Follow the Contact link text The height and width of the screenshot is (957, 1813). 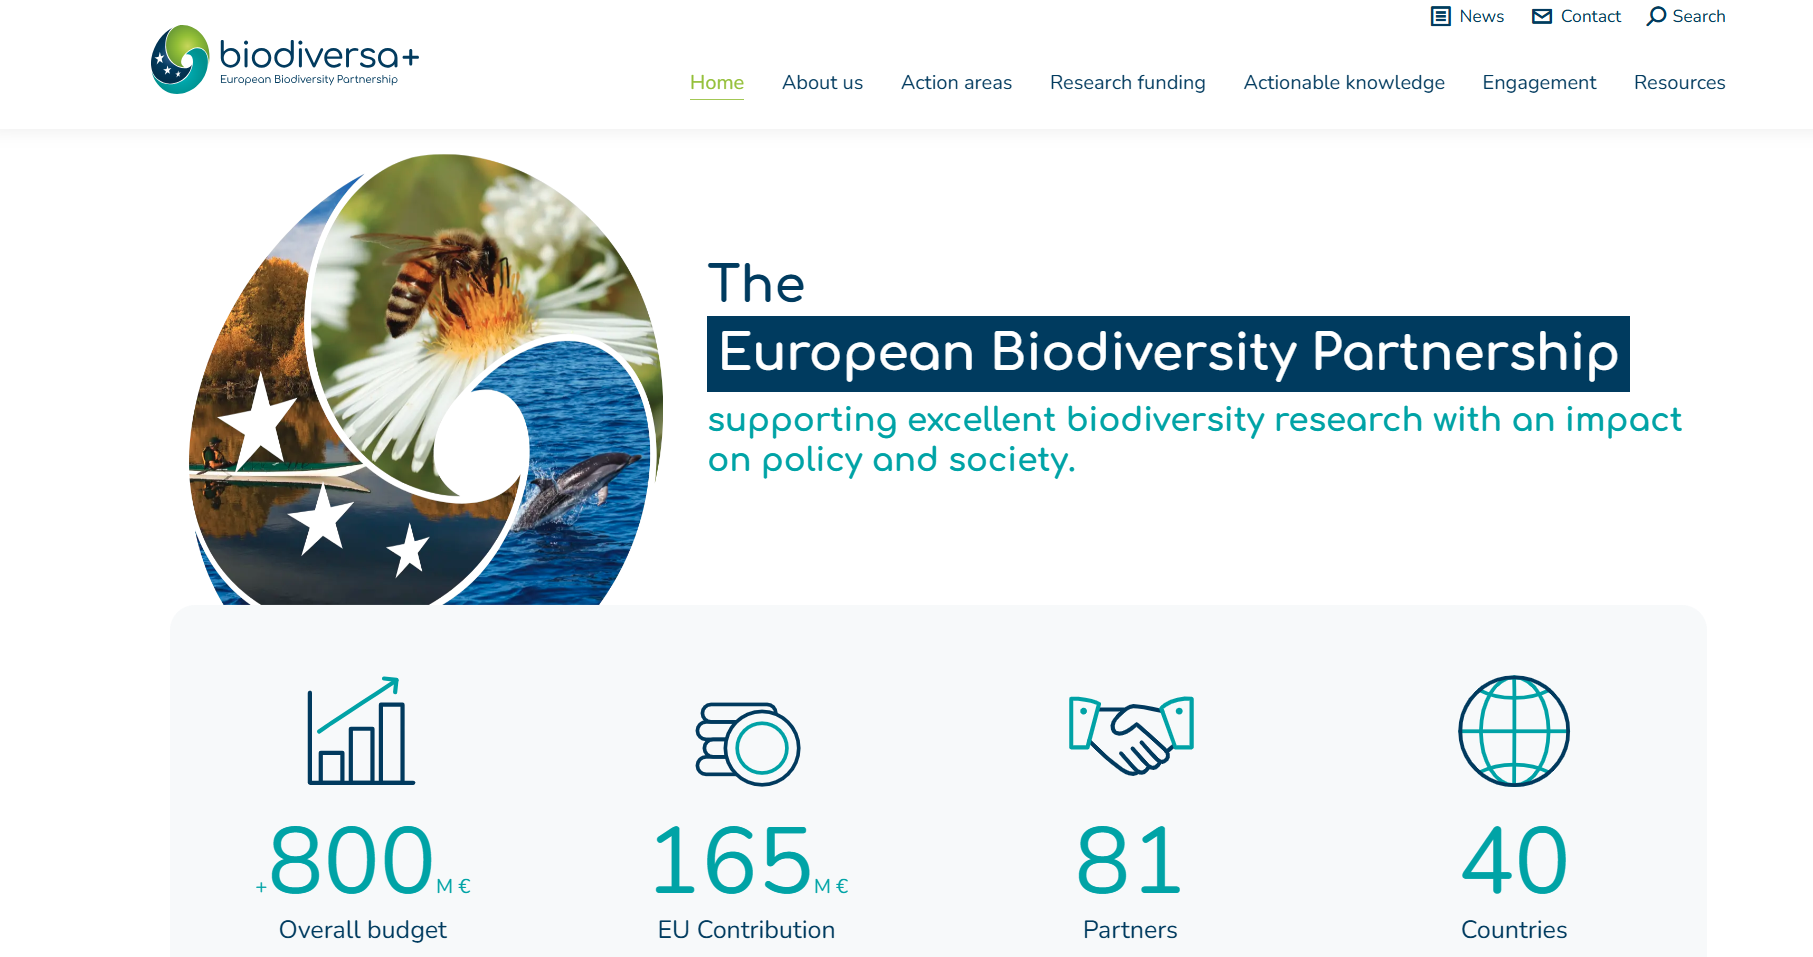click(1590, 16)
